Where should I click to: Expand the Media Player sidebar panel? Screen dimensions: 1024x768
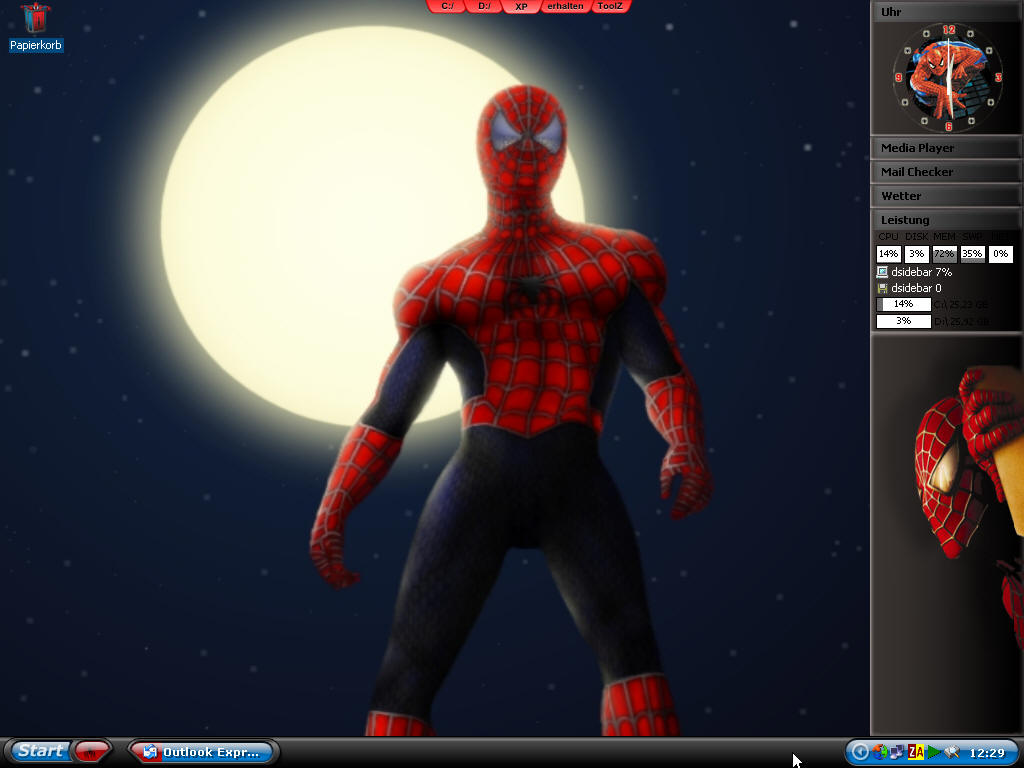coord(946,148)
